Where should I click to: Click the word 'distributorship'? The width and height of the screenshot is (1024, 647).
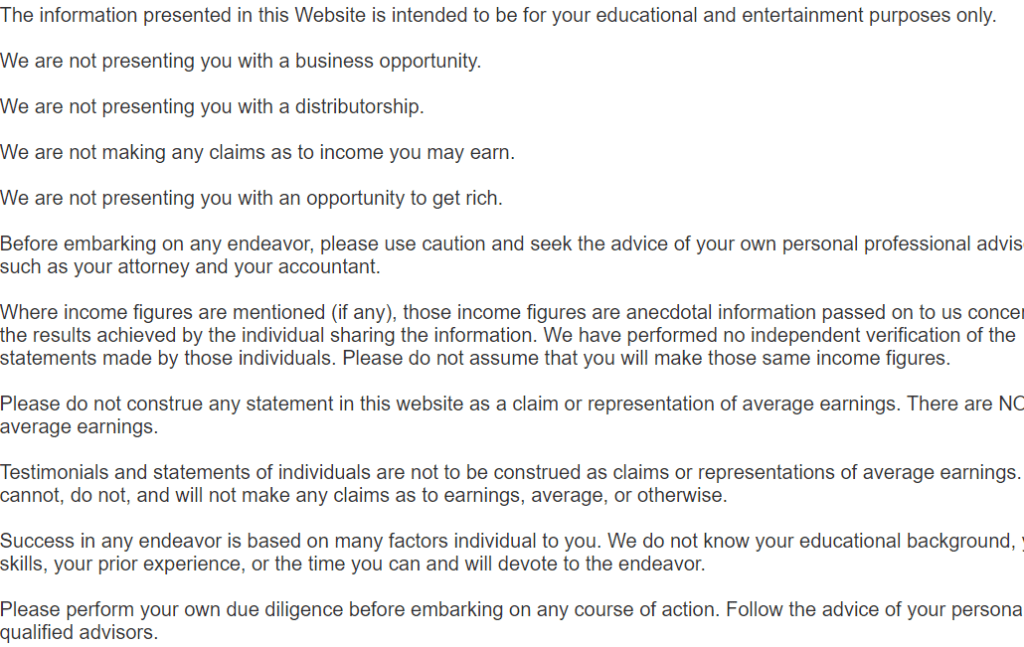(x=359, y=106)
